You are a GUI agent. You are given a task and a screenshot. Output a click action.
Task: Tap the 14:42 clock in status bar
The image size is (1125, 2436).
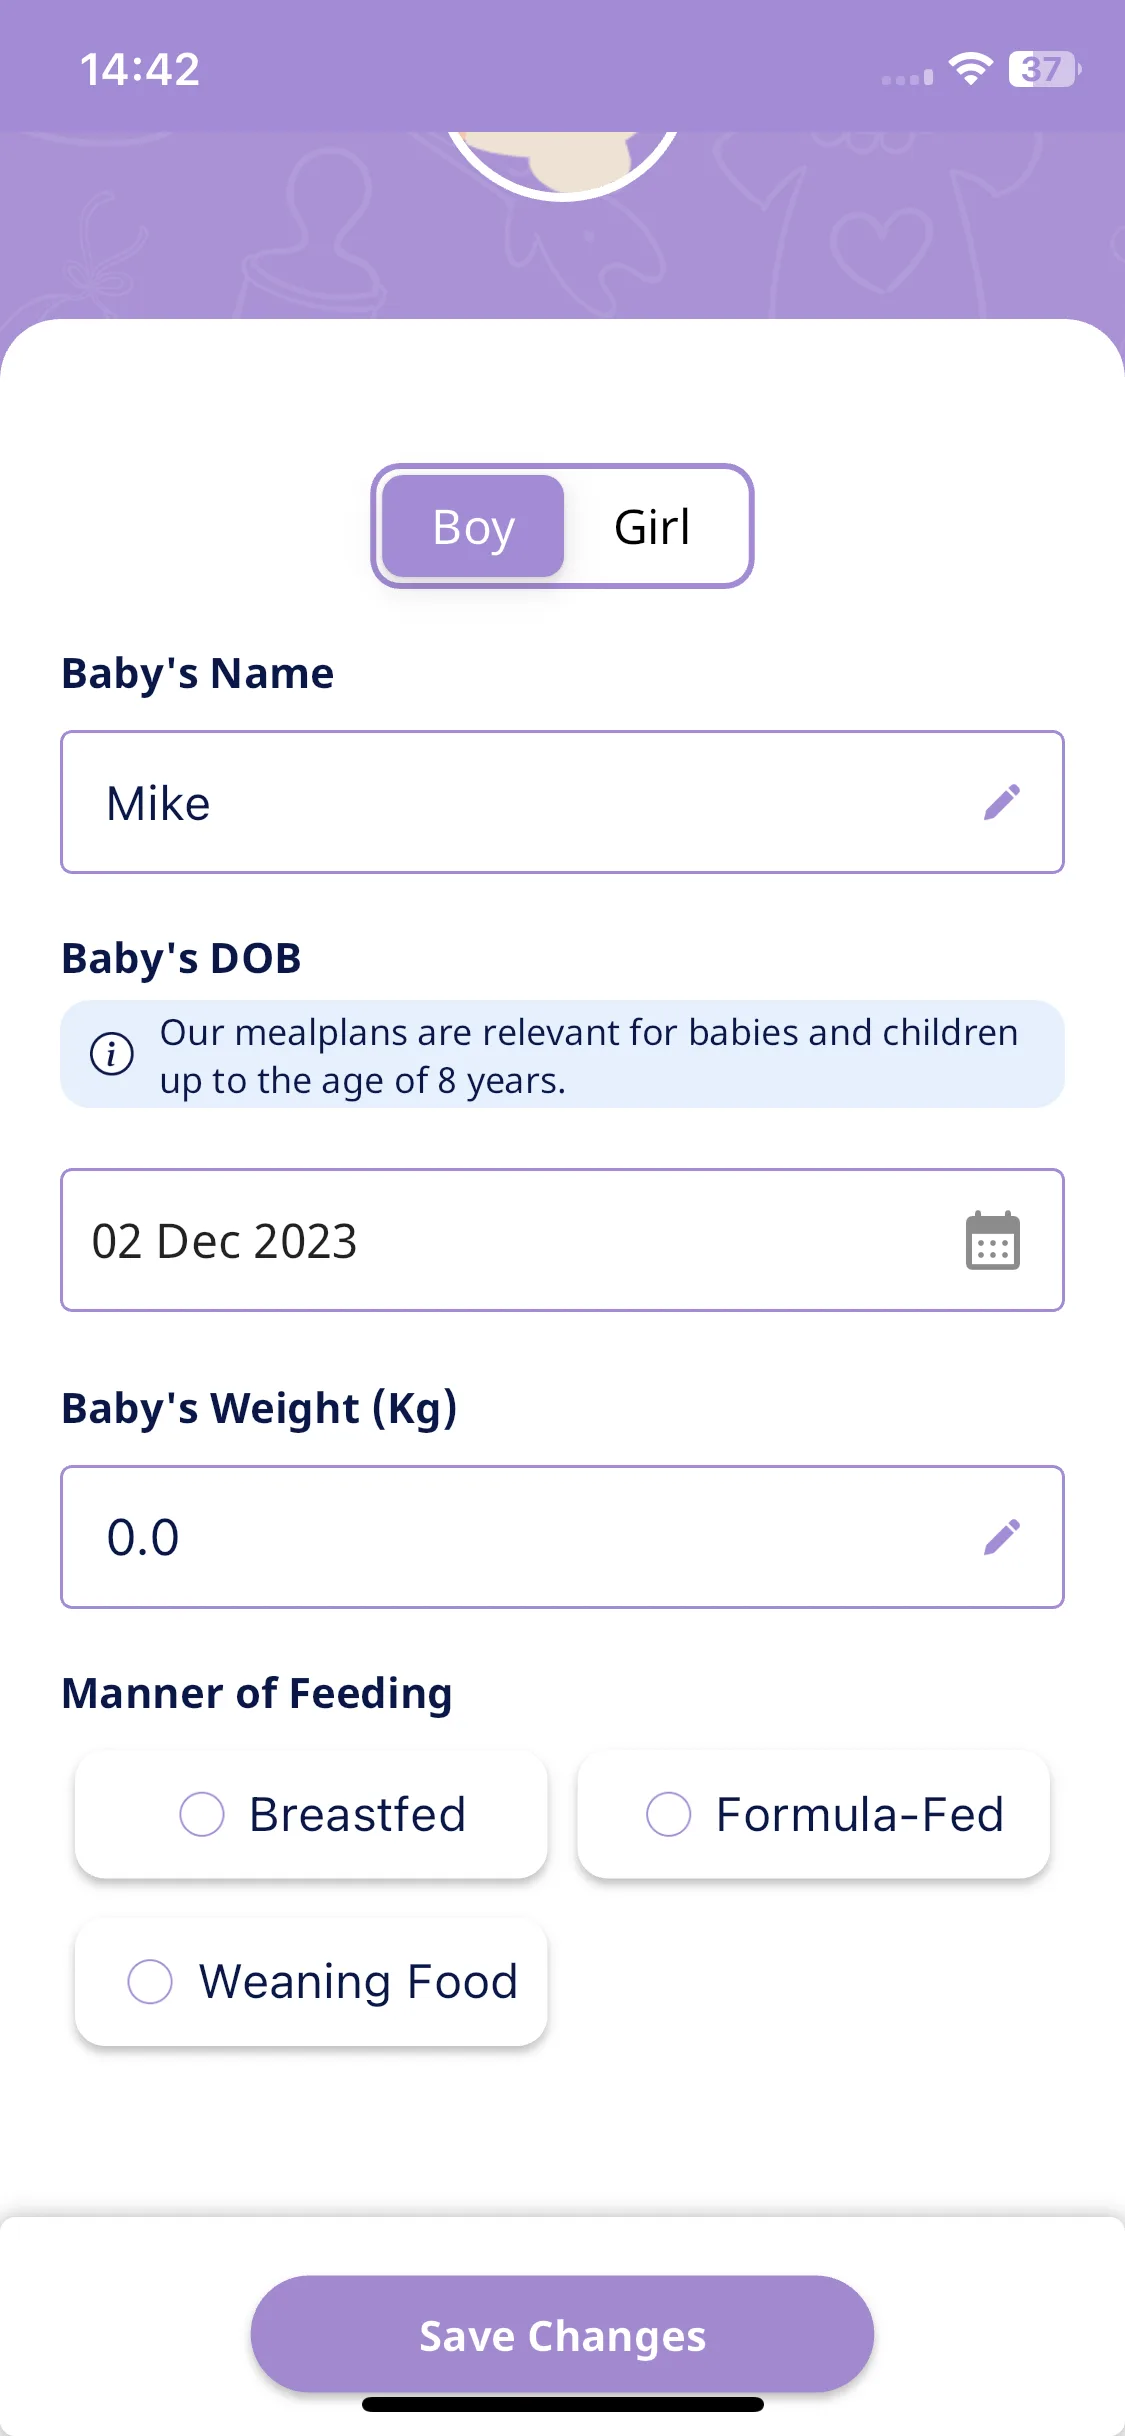pos(140,69)
